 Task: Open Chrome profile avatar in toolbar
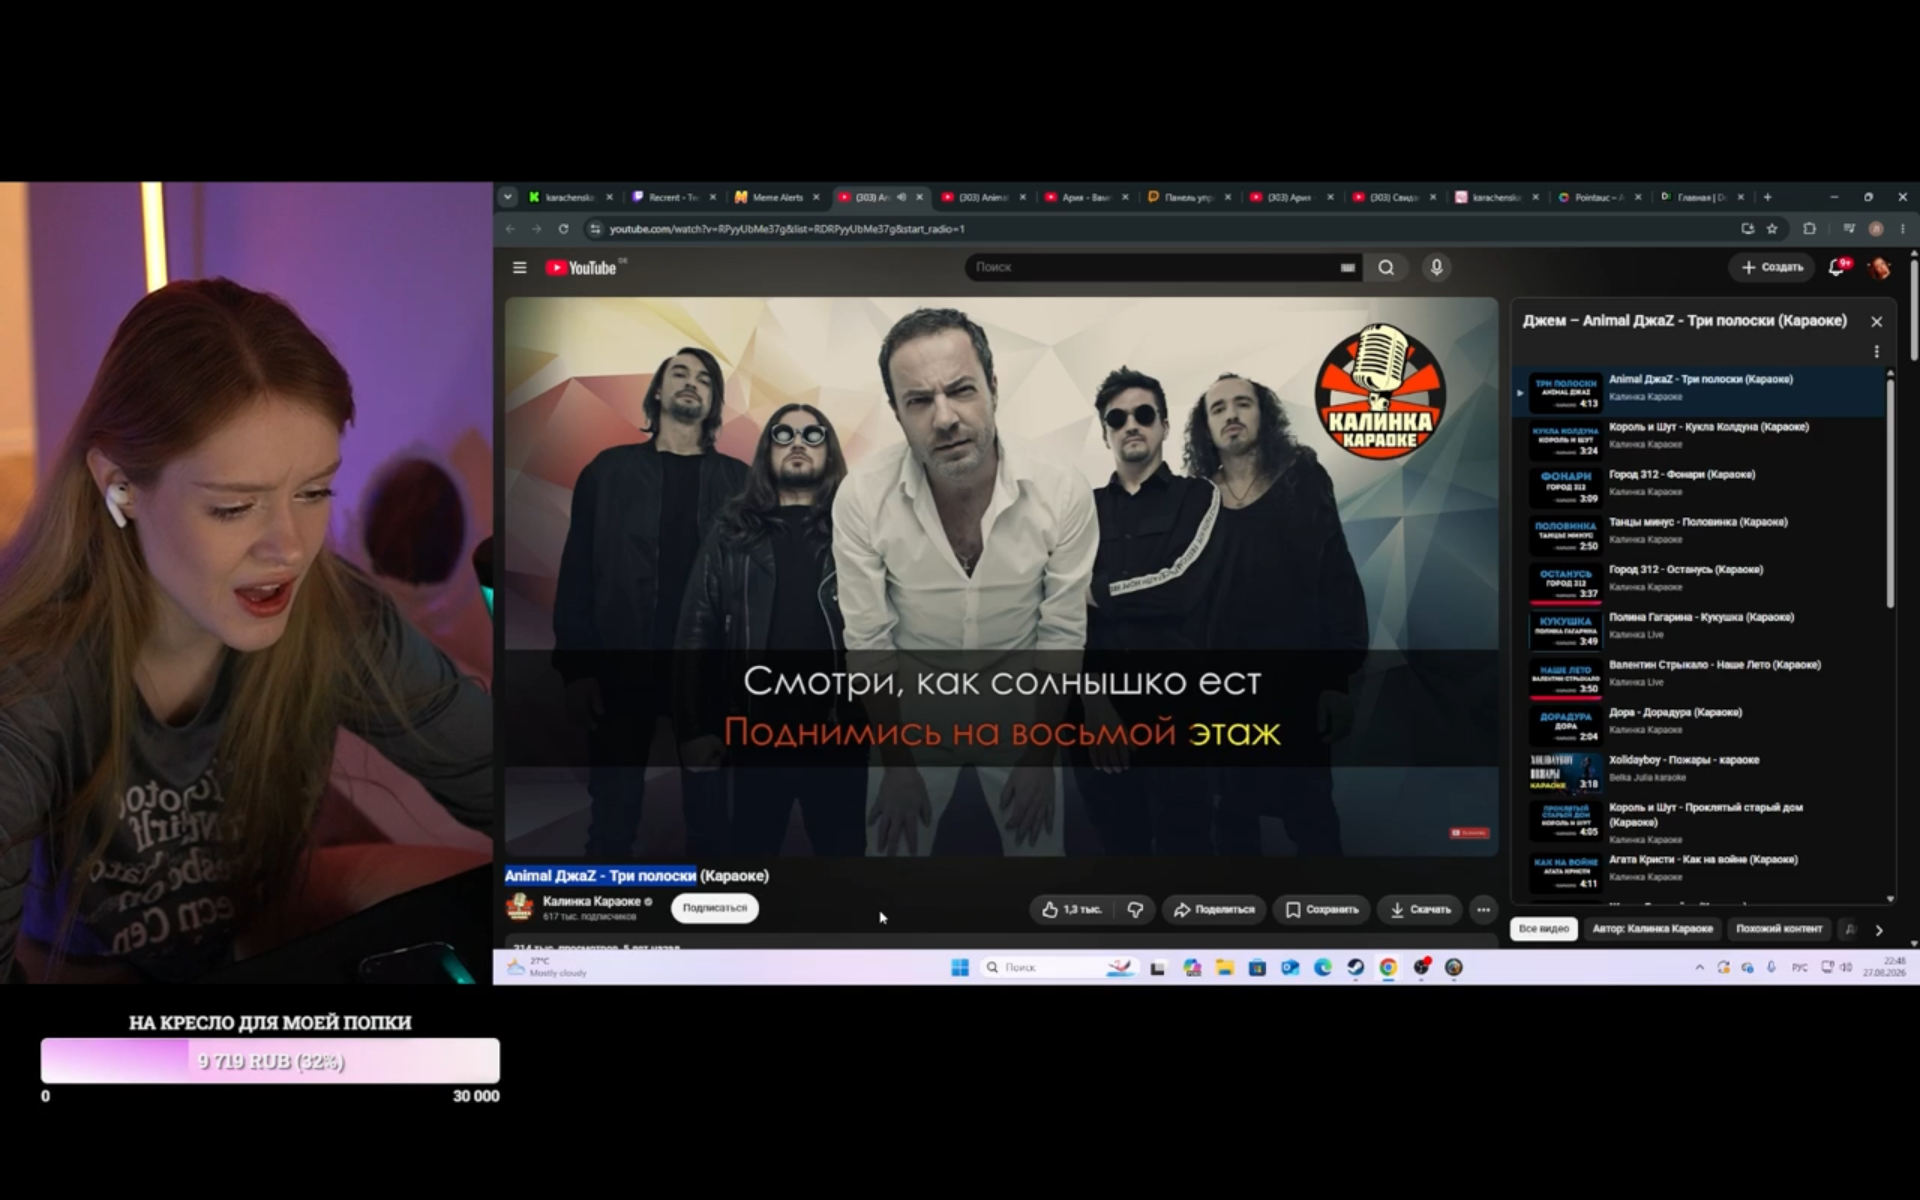tap(1876, 229)
